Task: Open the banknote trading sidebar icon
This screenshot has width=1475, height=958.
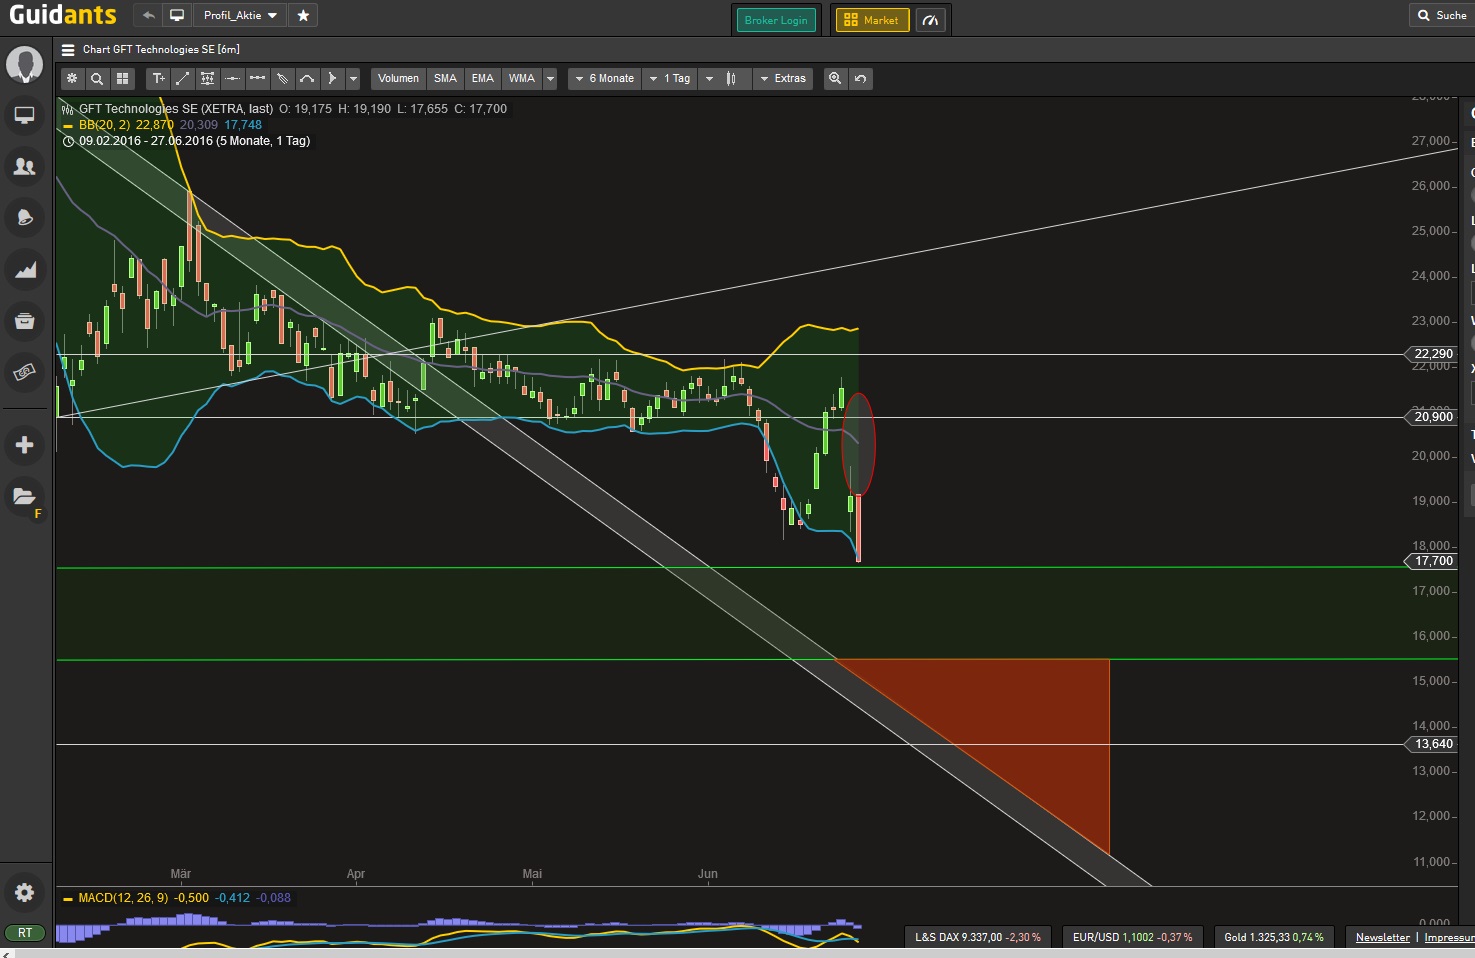Action: coord(25,373)
